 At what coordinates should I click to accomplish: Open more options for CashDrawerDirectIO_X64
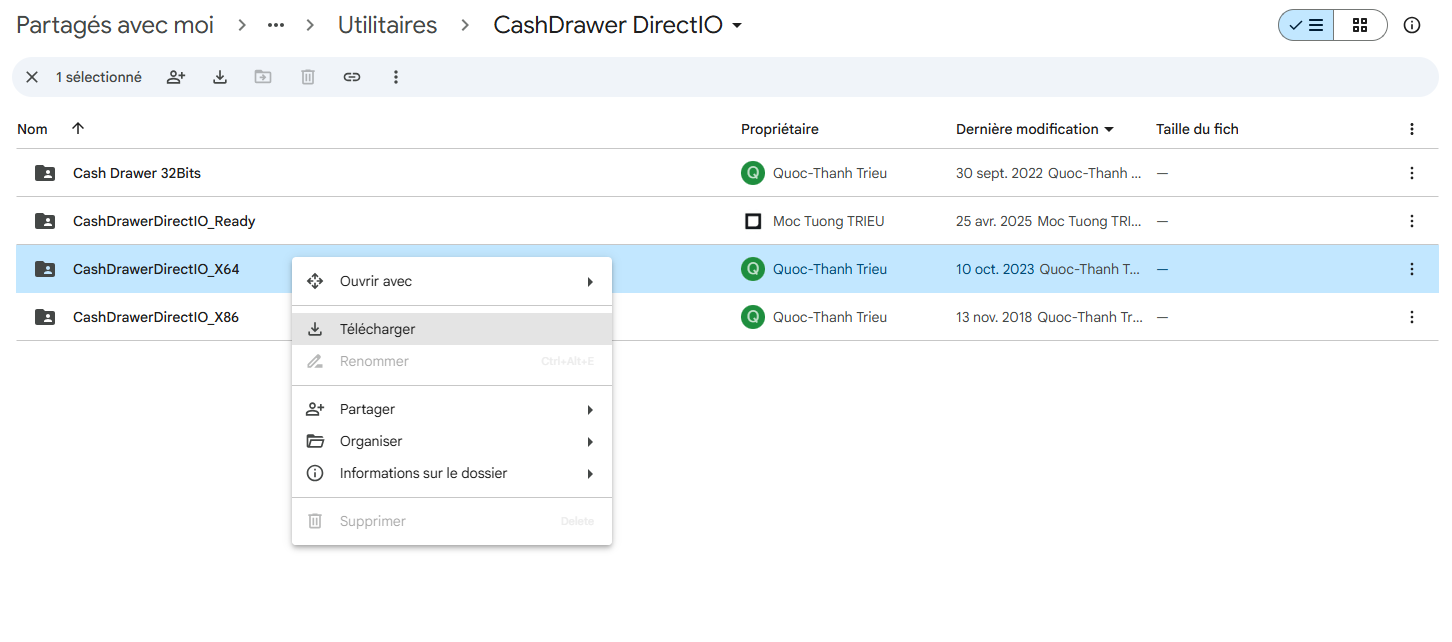point(1412,269)
